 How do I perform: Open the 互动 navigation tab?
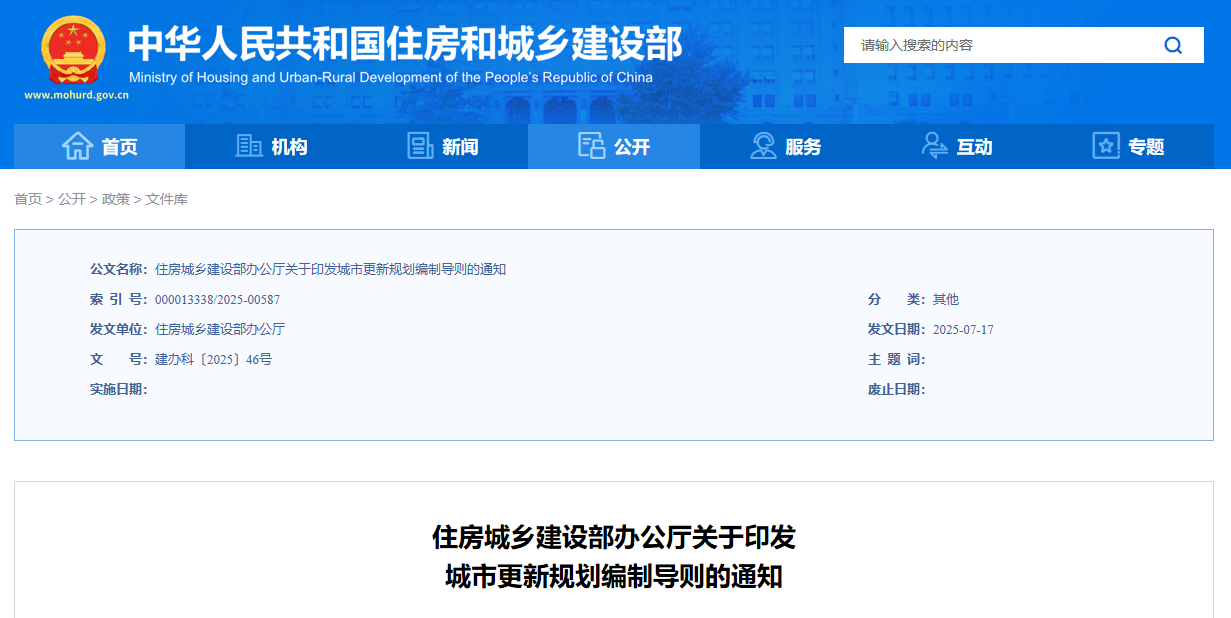[x=957, y=146]
